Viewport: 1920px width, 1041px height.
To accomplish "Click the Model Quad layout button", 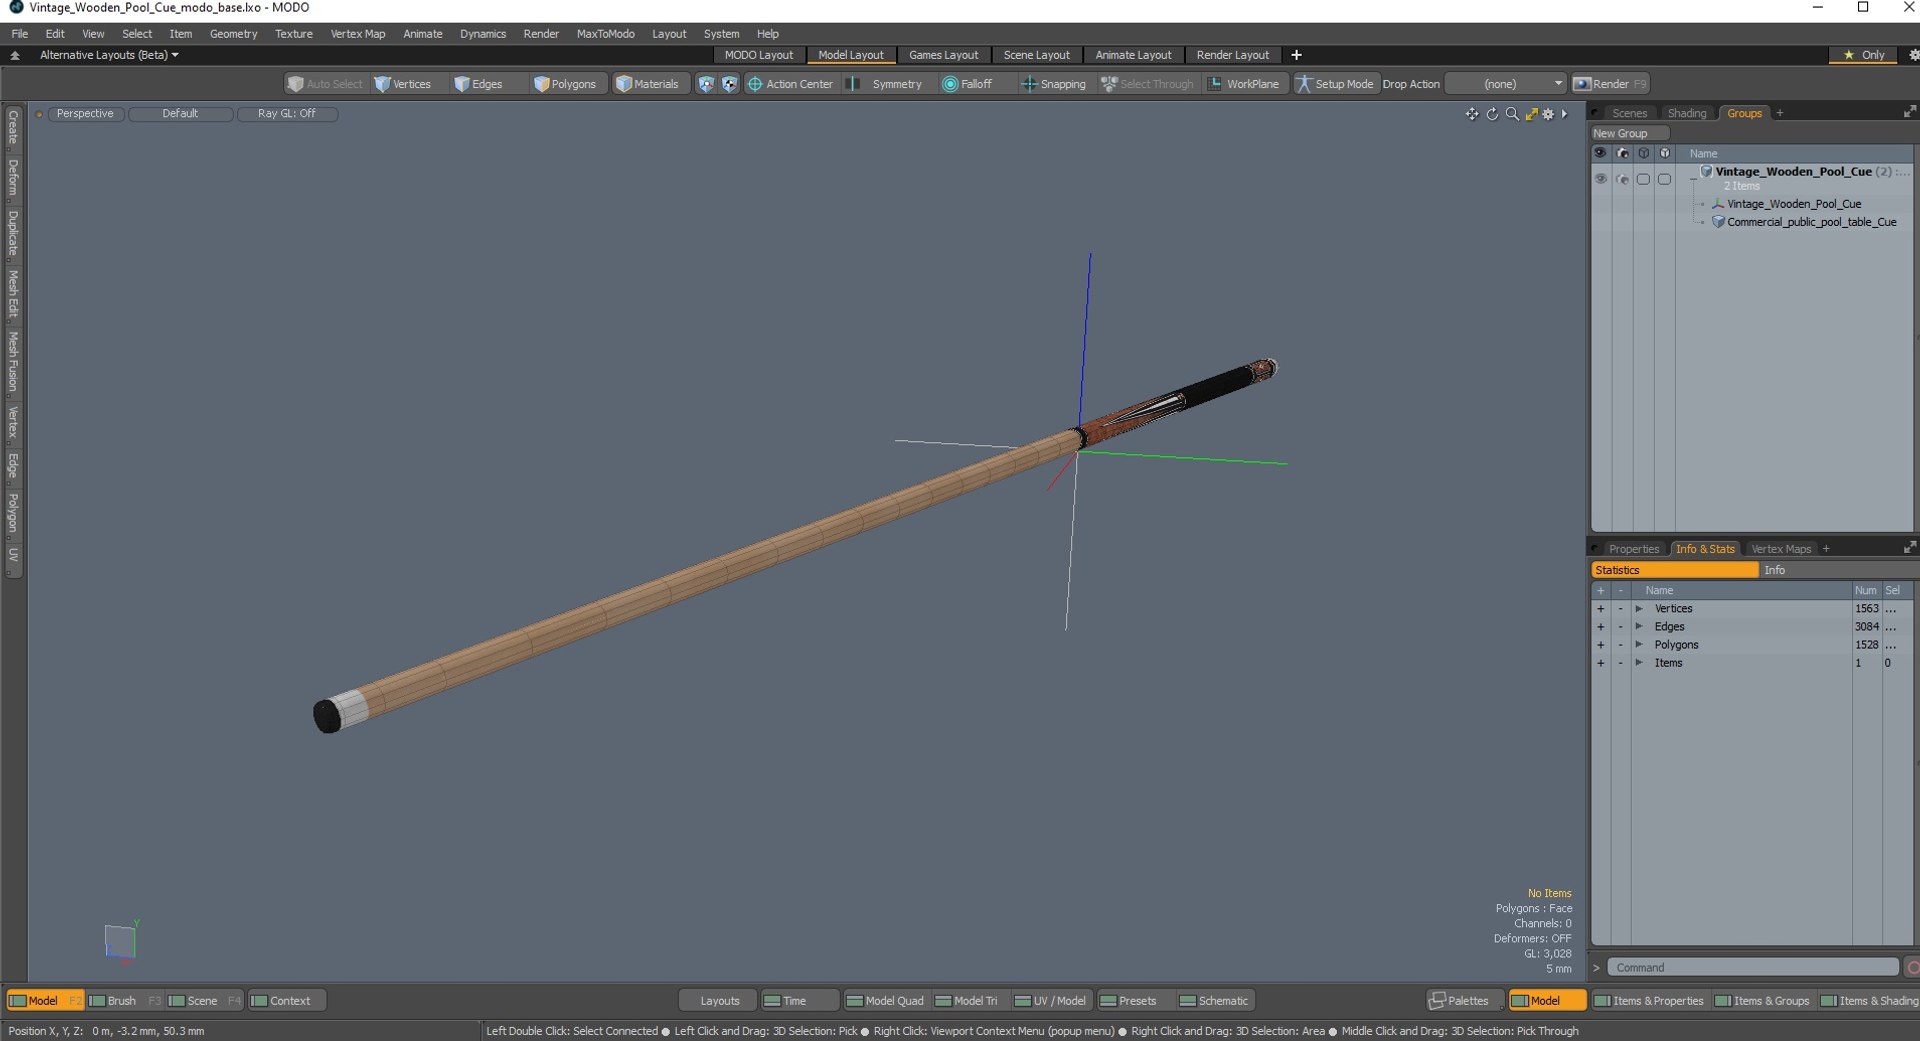I will click(x=885, y=1000).
